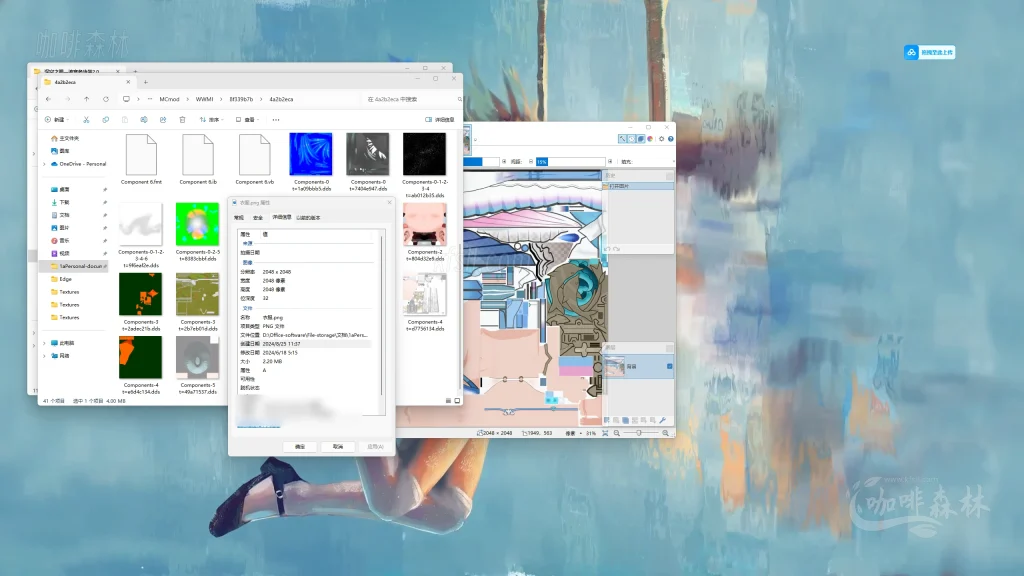Viewport: 1024px width, 576px height.
Task: Click plus button beside the 15% field
Action: pos(610,161)
